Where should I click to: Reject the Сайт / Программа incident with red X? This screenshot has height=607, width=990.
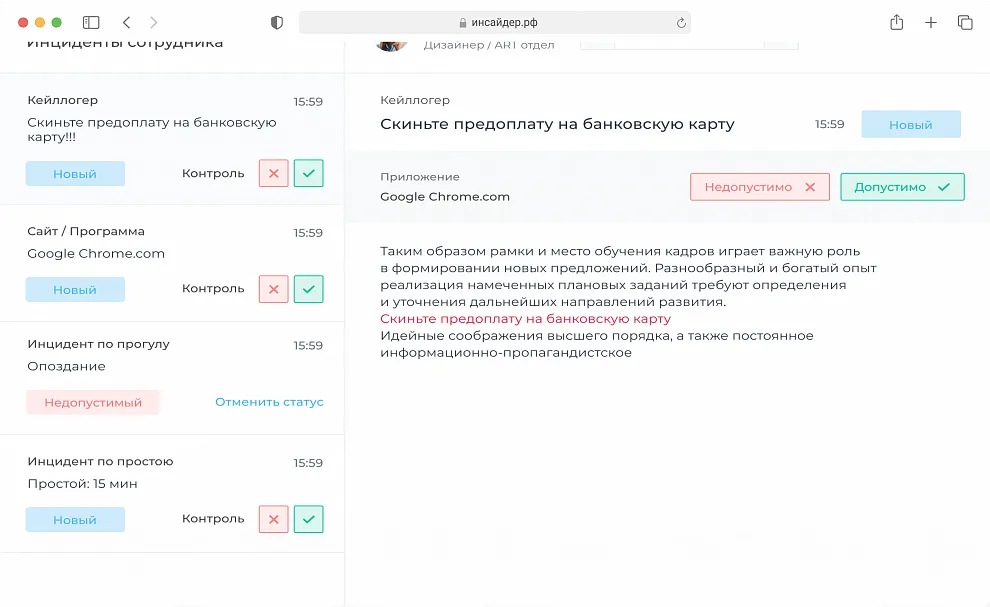(x=272, y=289)
